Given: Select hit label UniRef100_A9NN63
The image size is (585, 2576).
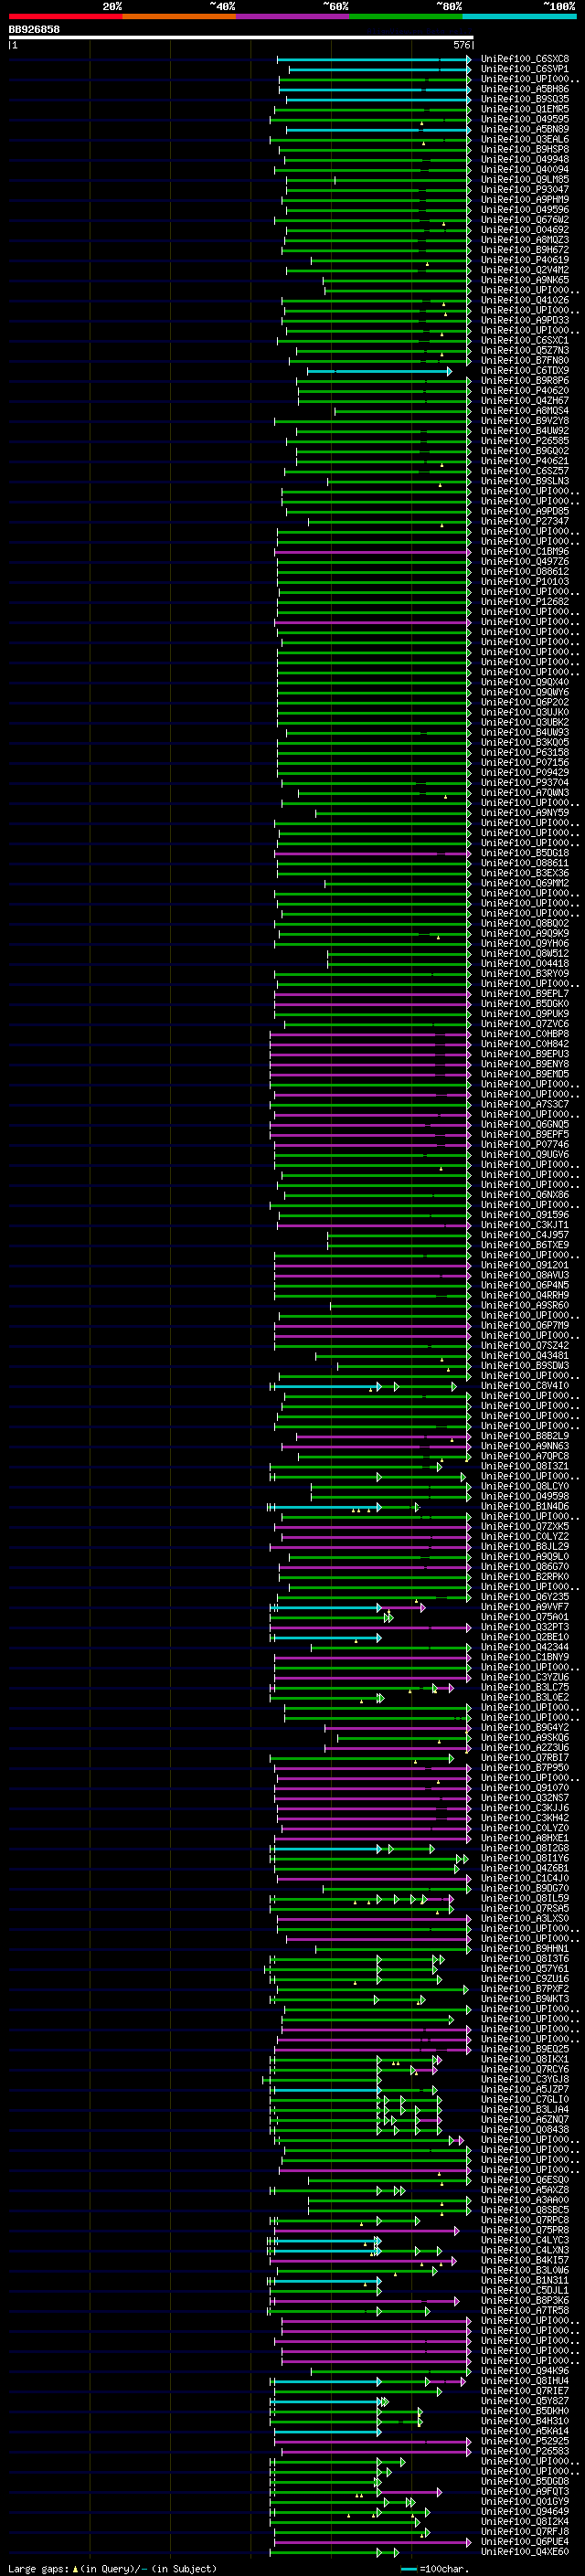Looking at the screenshot, I should pos(525,1446).
